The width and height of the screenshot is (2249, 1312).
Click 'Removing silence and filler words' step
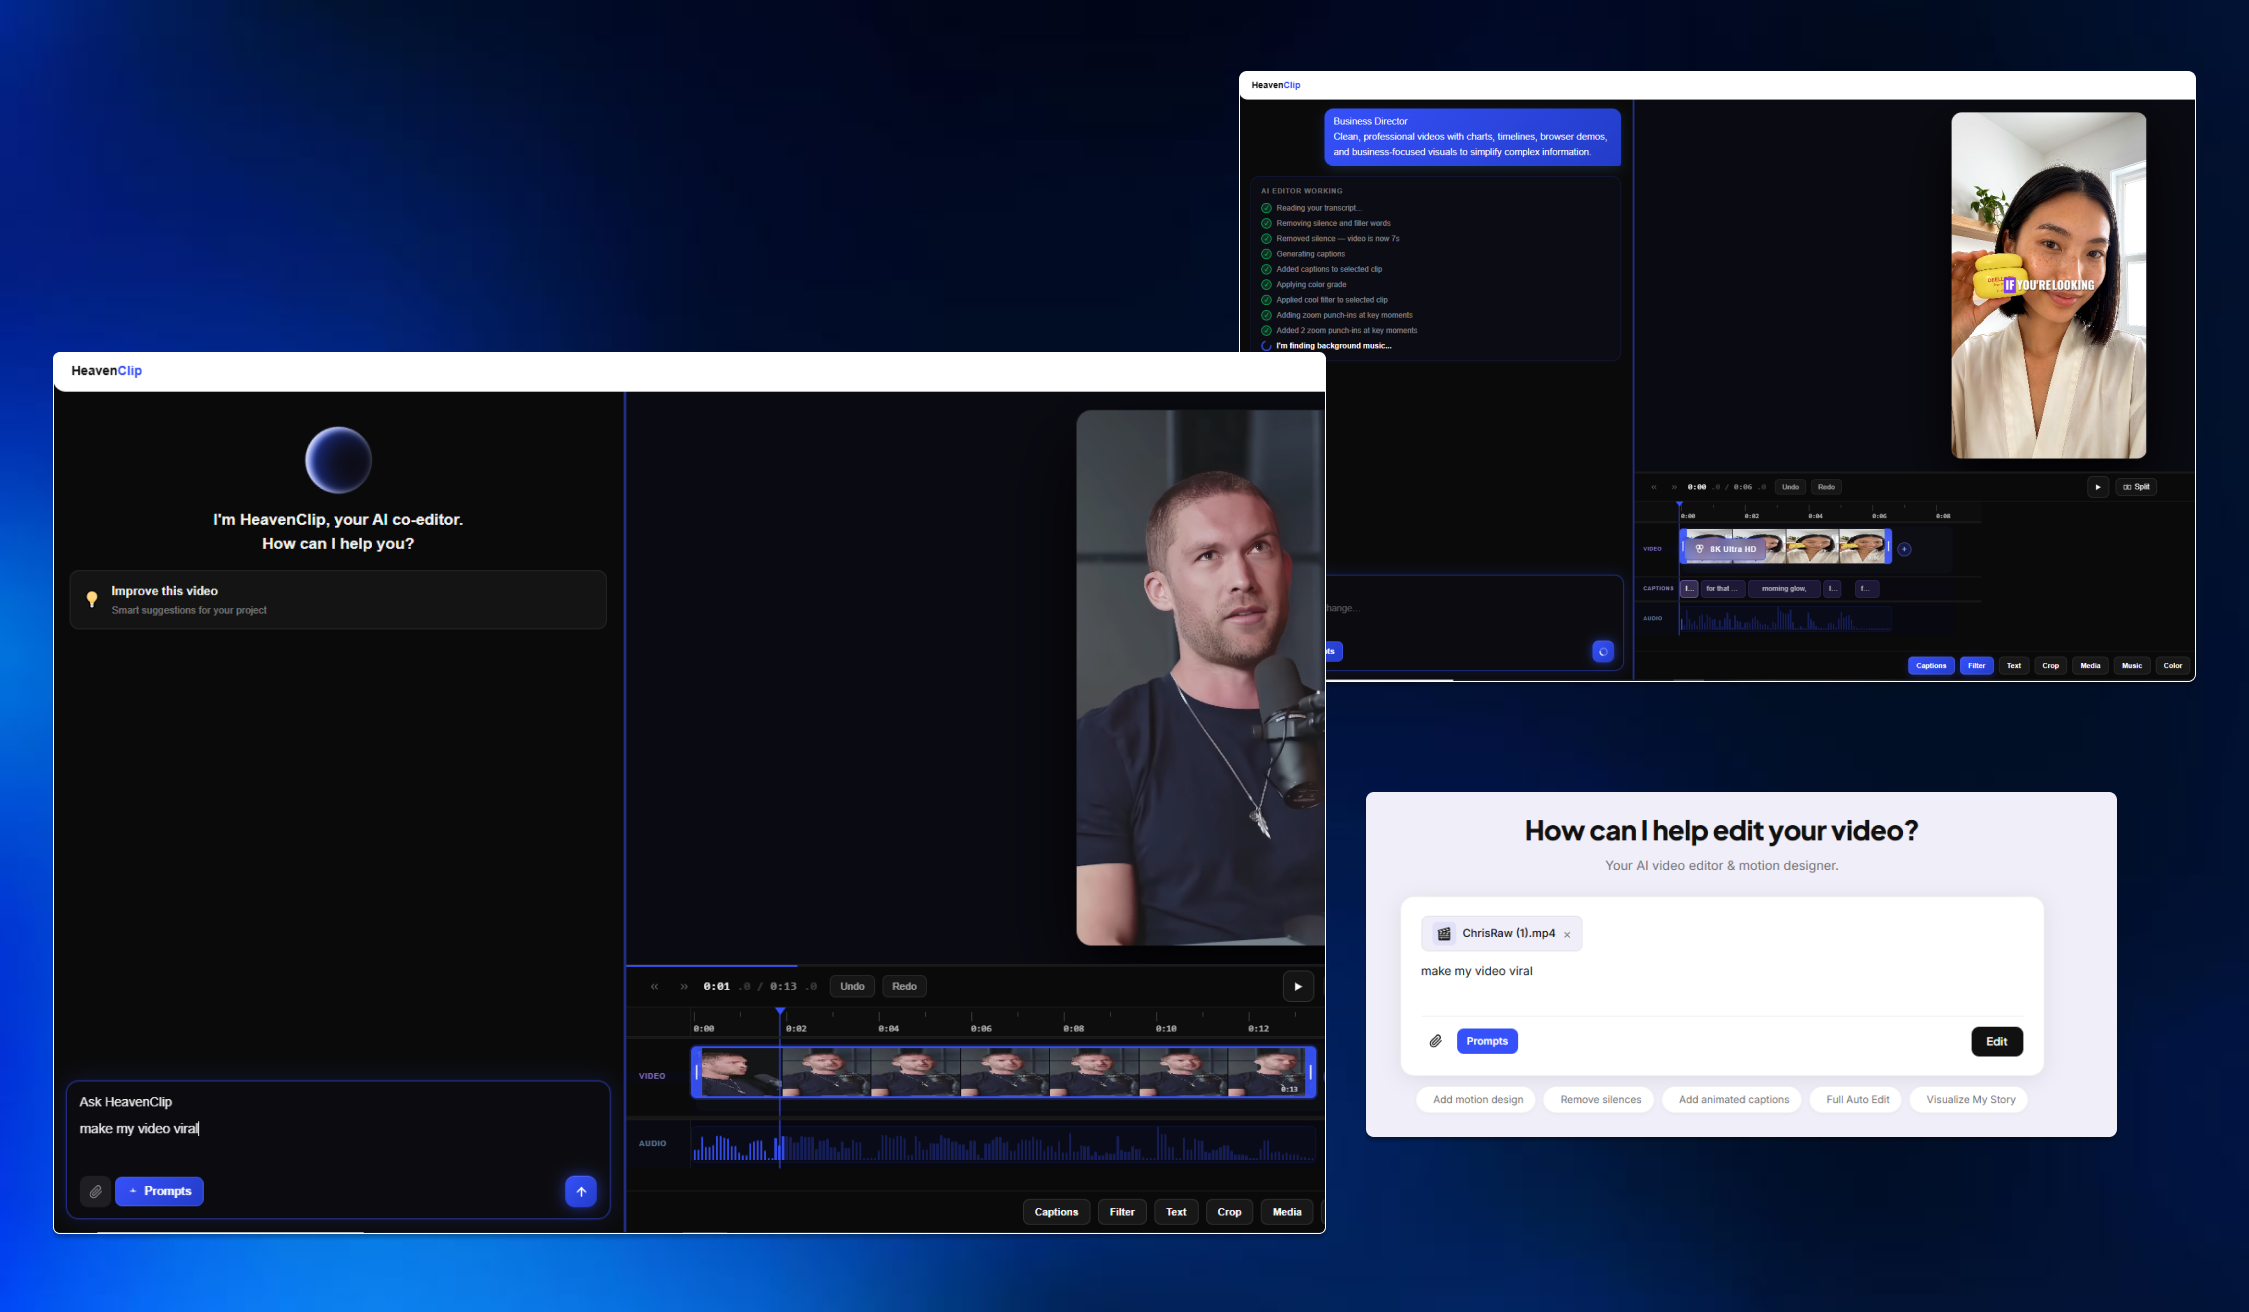(1333, 223)
